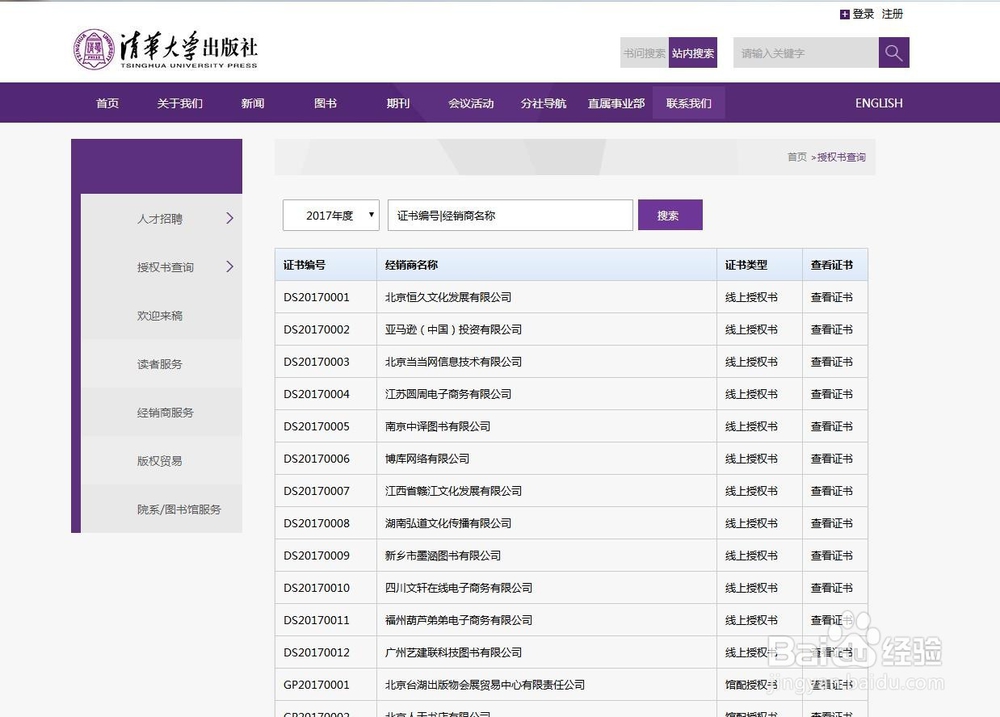The image size is (1000, 717).
Task: View certificate for DS20170006 博库网络有限公司
Action: (x=834, y=458)
